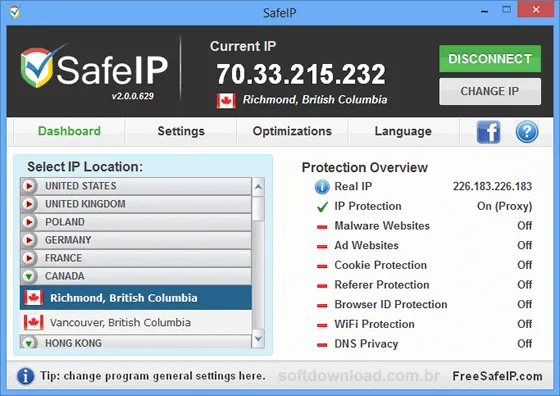The width and height of the screenshot is (560, 396).
Task: Click the location list scrollbar thumb
Action: 258,209
